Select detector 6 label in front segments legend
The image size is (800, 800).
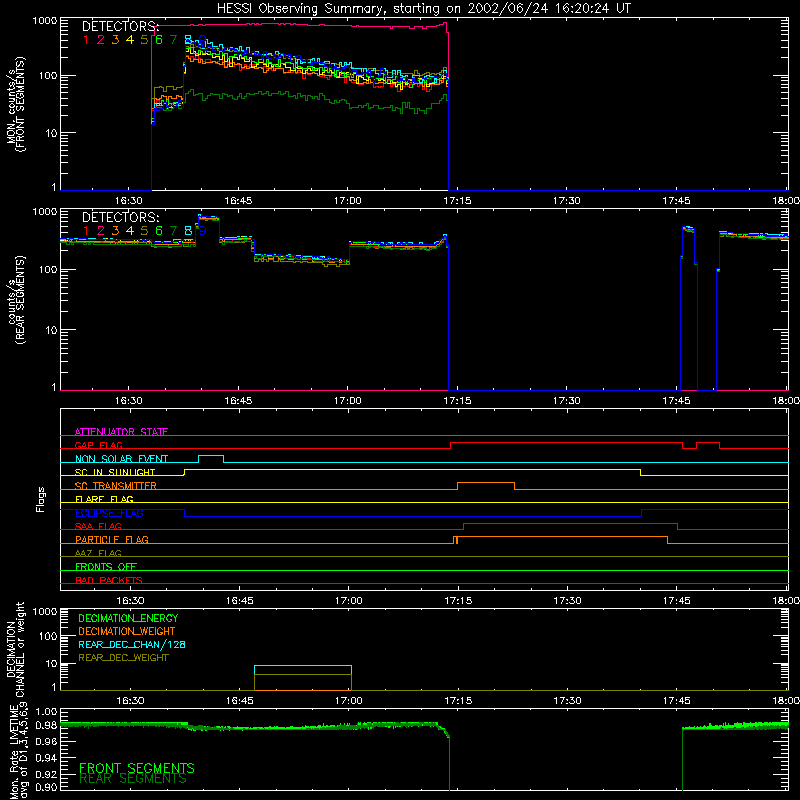coord(159,40)
